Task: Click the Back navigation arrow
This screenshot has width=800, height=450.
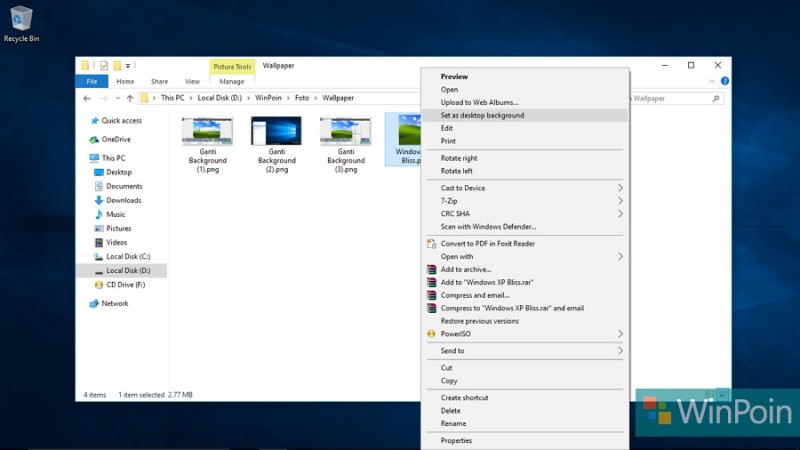Action: coord(87,98)
